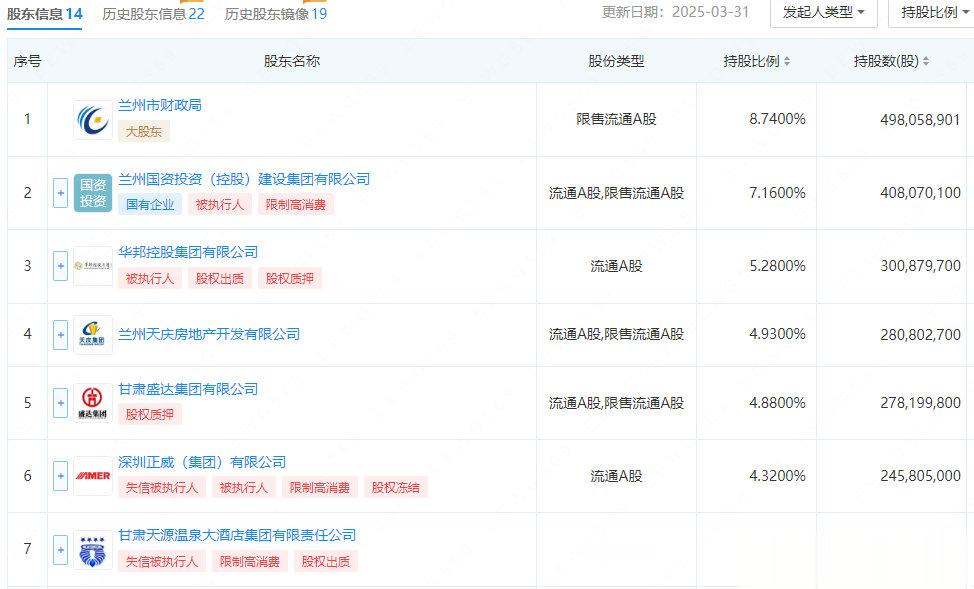Click the 更新日期：2025-03-31 text
Image resolution: width=974 pixels, height=589 pixels.
[676, 12]
